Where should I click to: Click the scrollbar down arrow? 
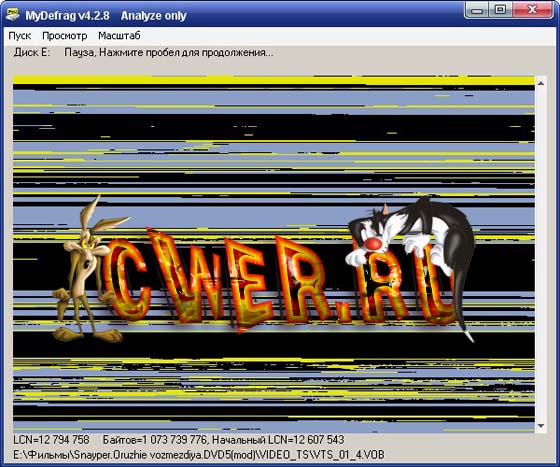541,426
